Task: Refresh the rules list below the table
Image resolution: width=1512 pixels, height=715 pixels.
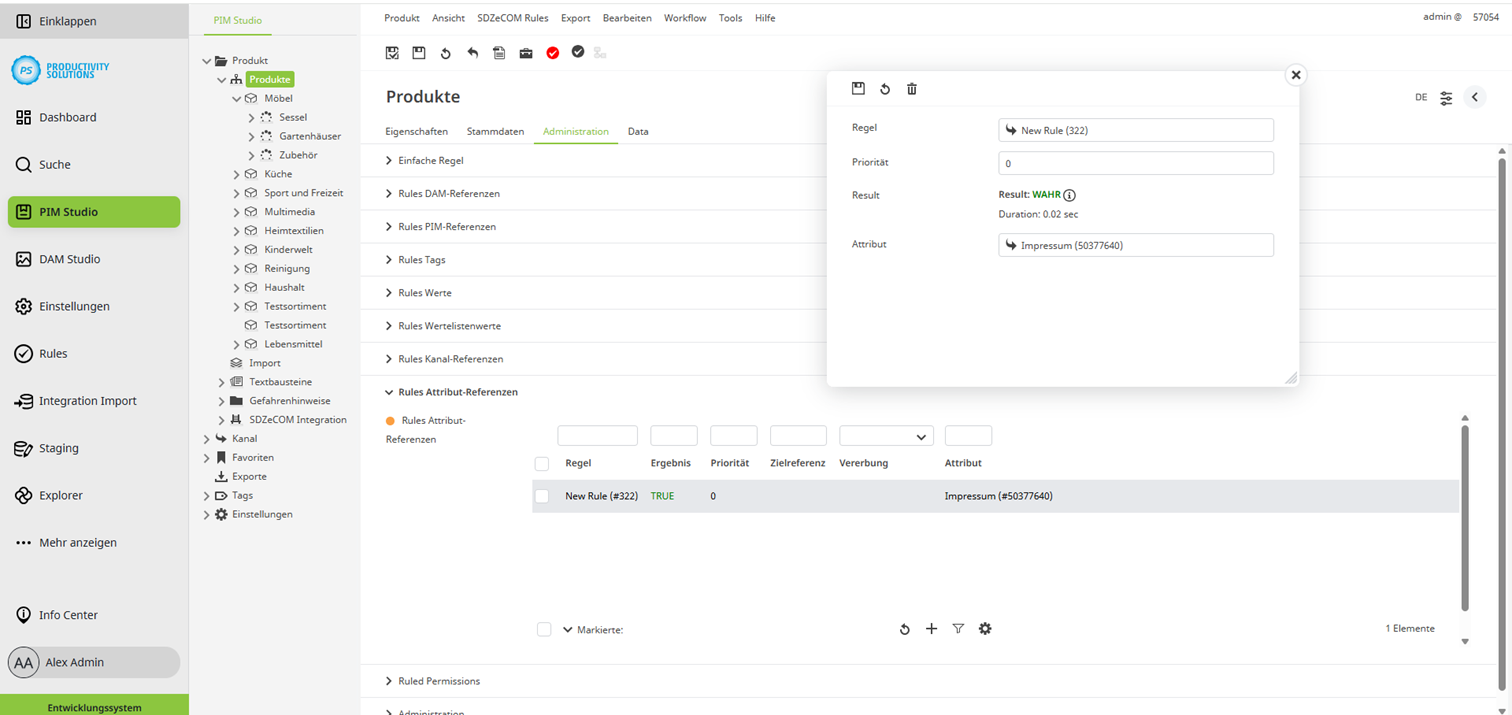Action: [904, 628]
